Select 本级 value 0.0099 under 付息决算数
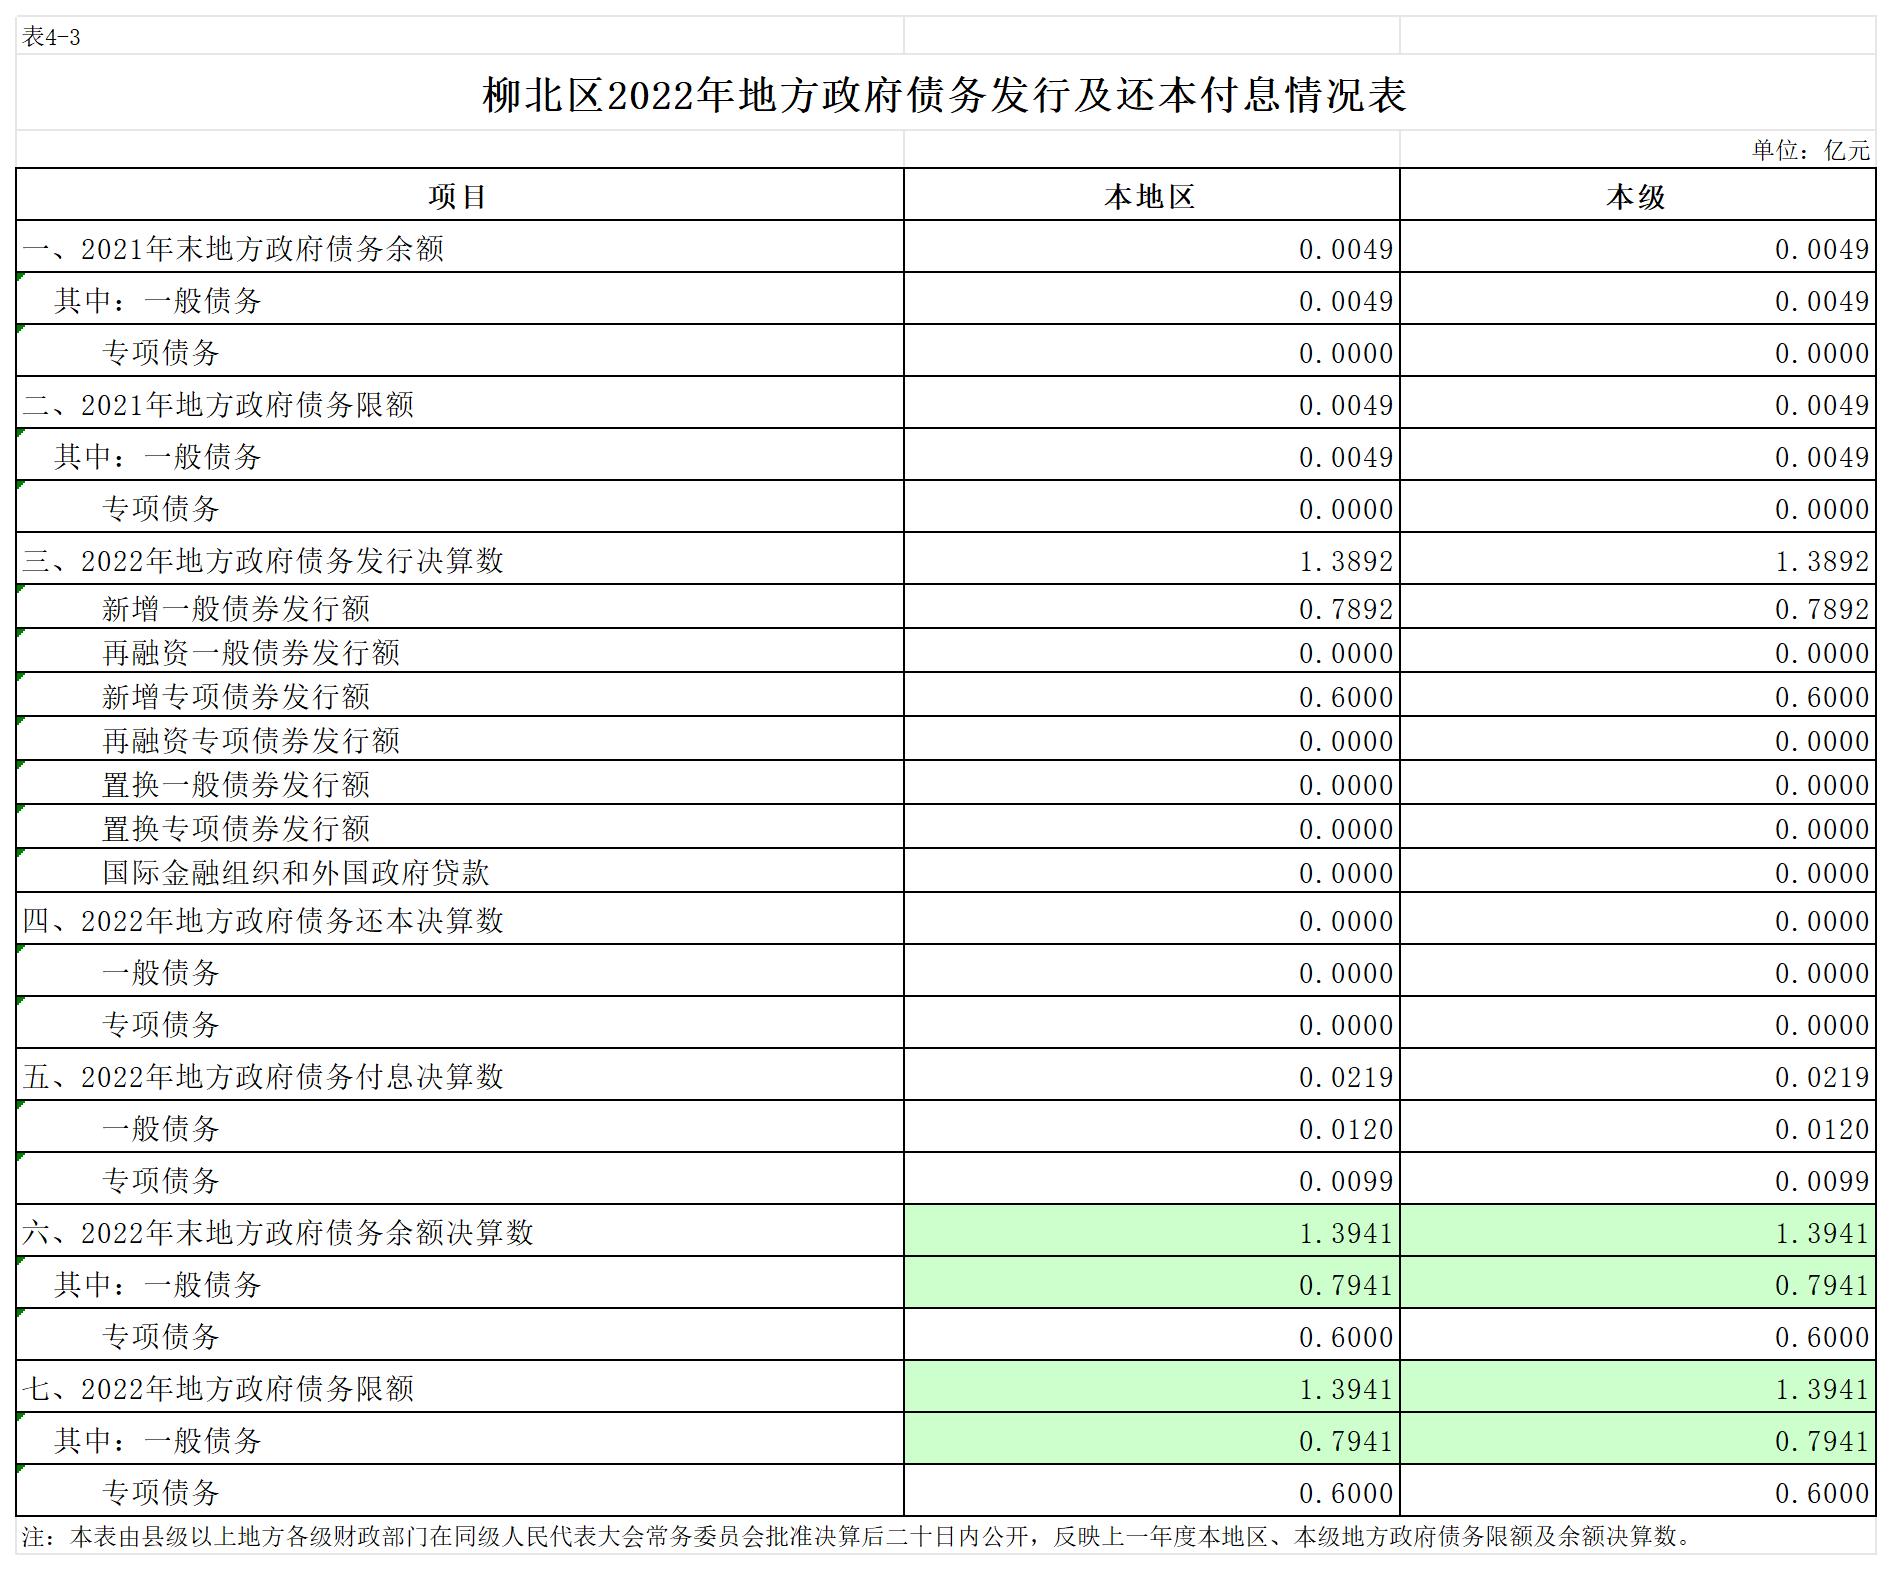Screen dimensions: 1892x1570 tap(1637, 1179)
